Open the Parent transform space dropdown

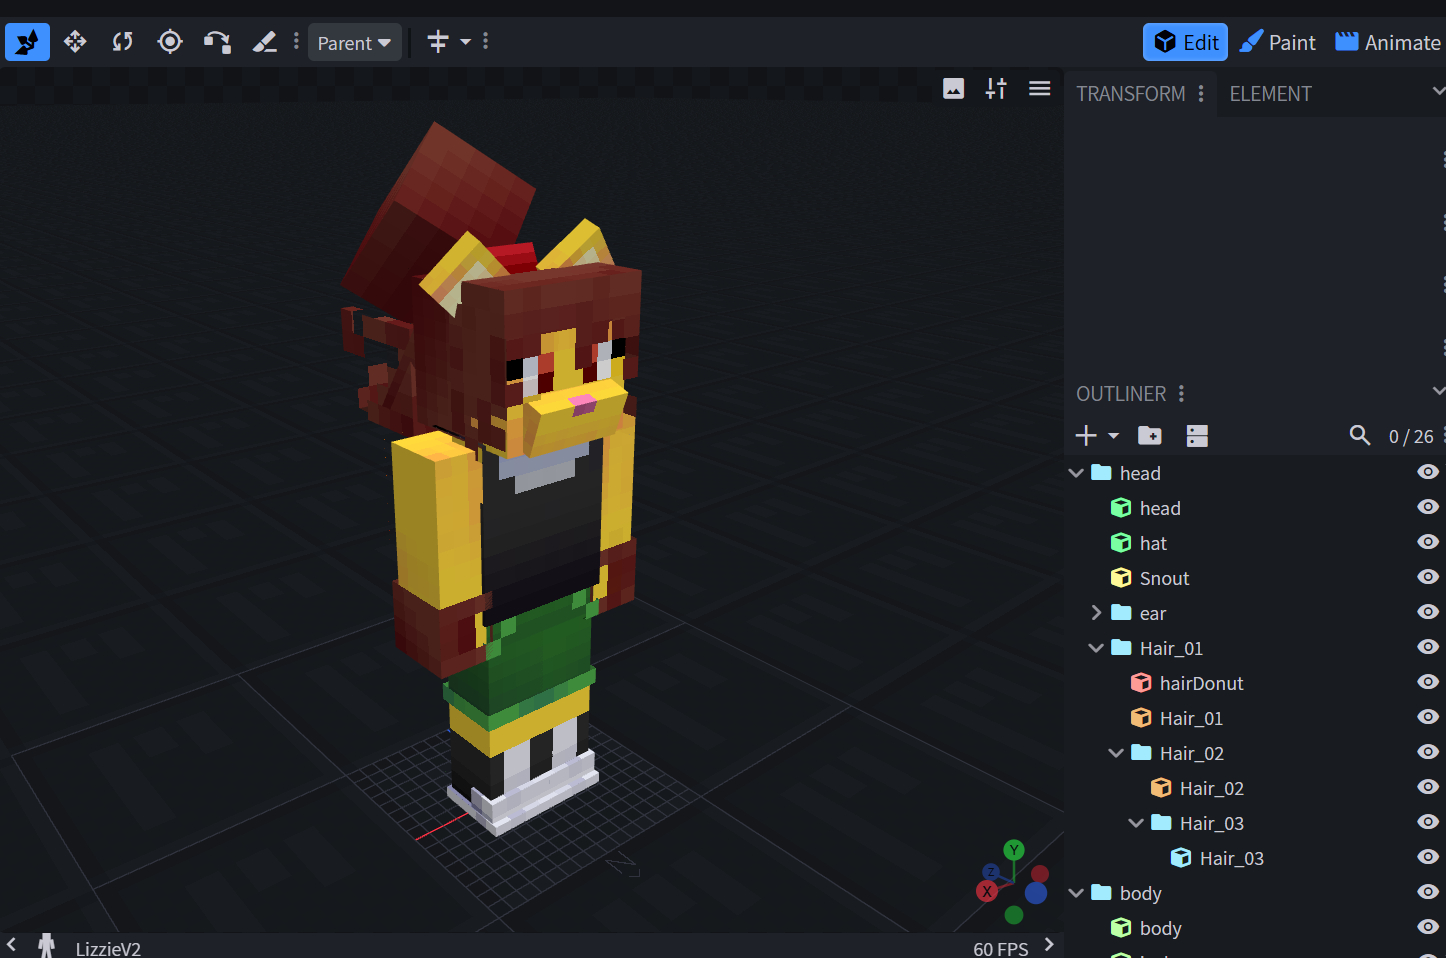pyautogui.click(x=354, y=43)
